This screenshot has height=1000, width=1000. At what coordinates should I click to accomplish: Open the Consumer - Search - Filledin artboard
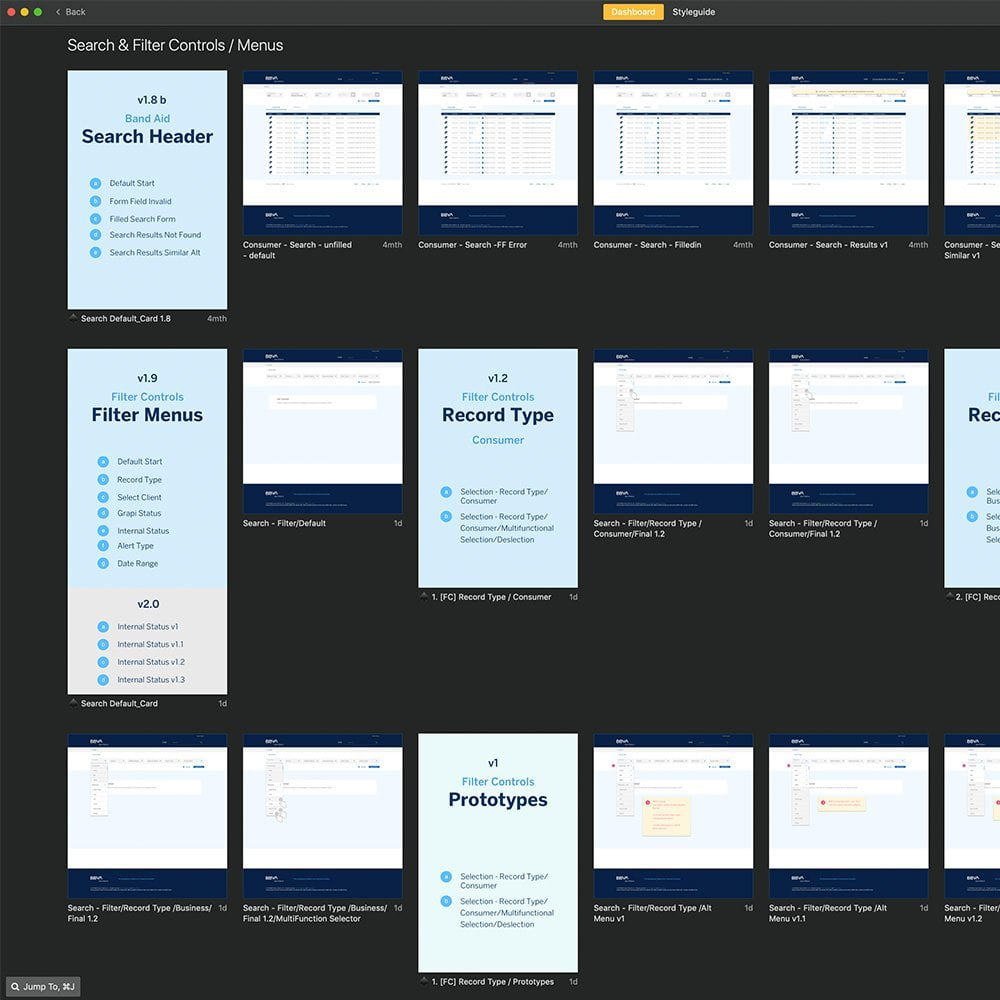(x=673, y=152)
